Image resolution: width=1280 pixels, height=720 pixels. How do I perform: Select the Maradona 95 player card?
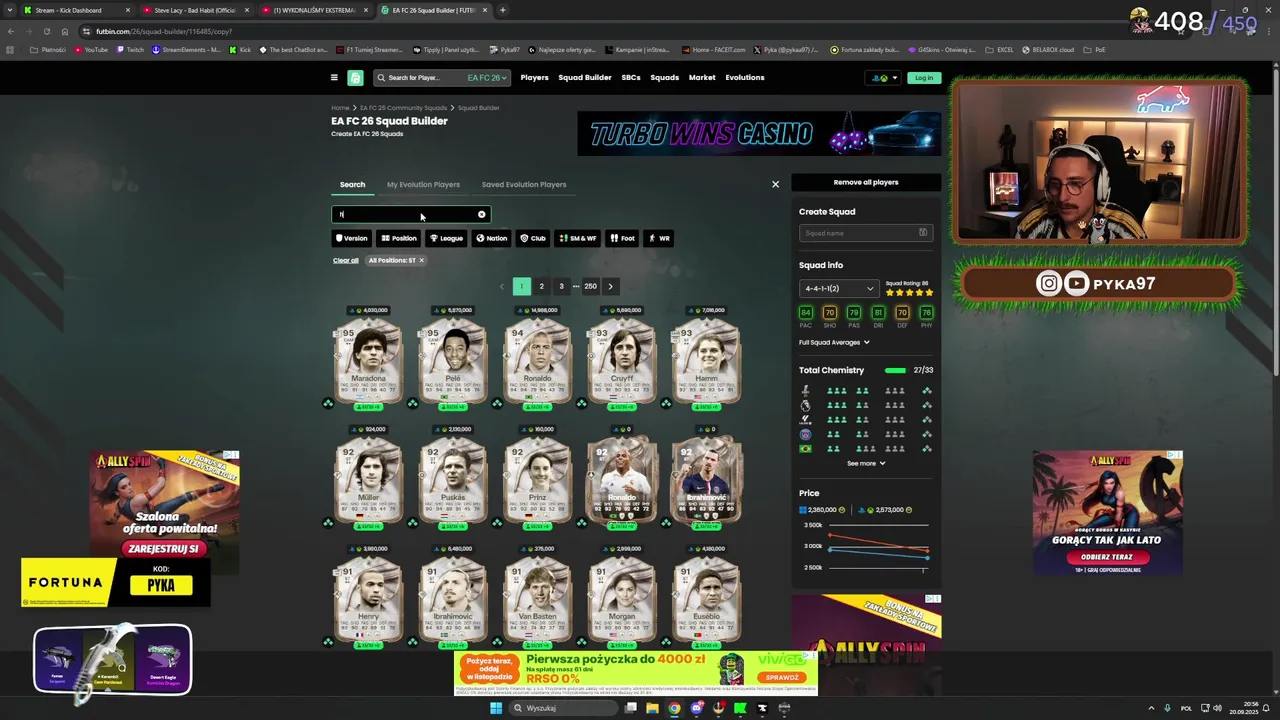coord(369,363)
